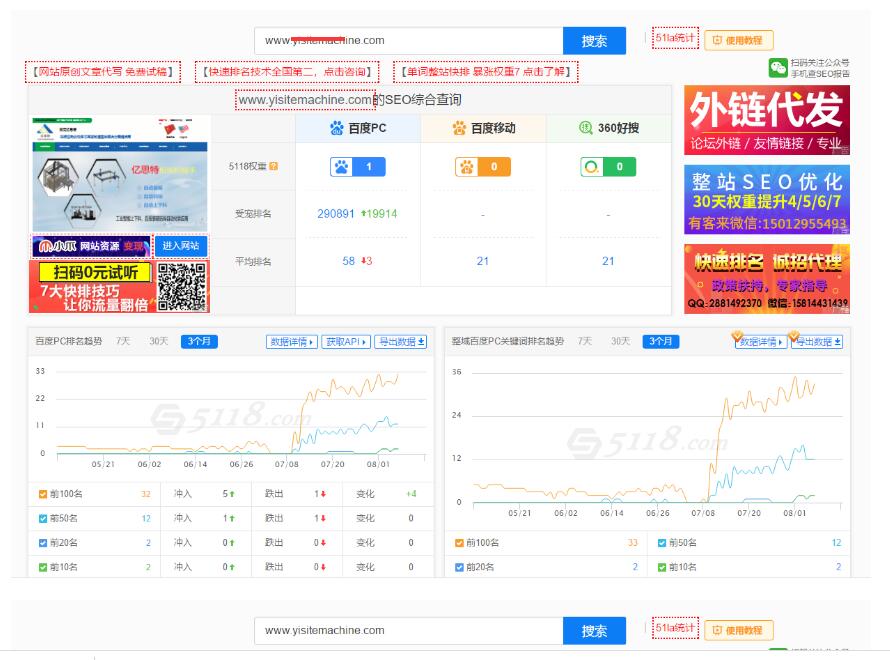Select 30天 in 百度PC排名趋势 chart
The image size is (890, 660).
click(159, 341)
